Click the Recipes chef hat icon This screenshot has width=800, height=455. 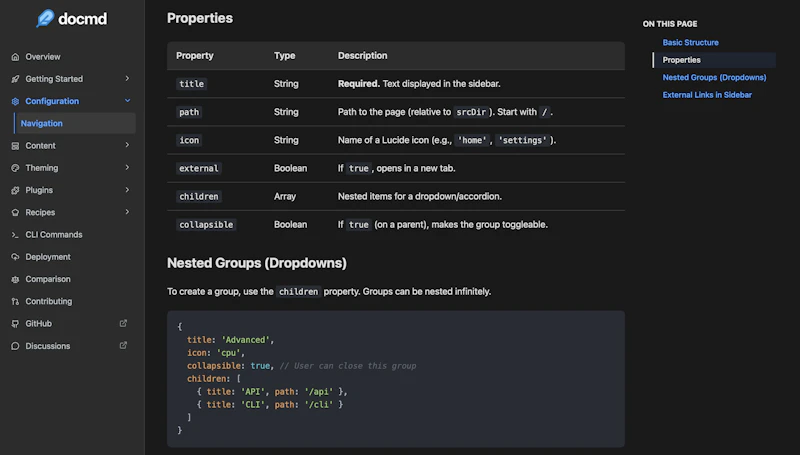coord(15,213)
